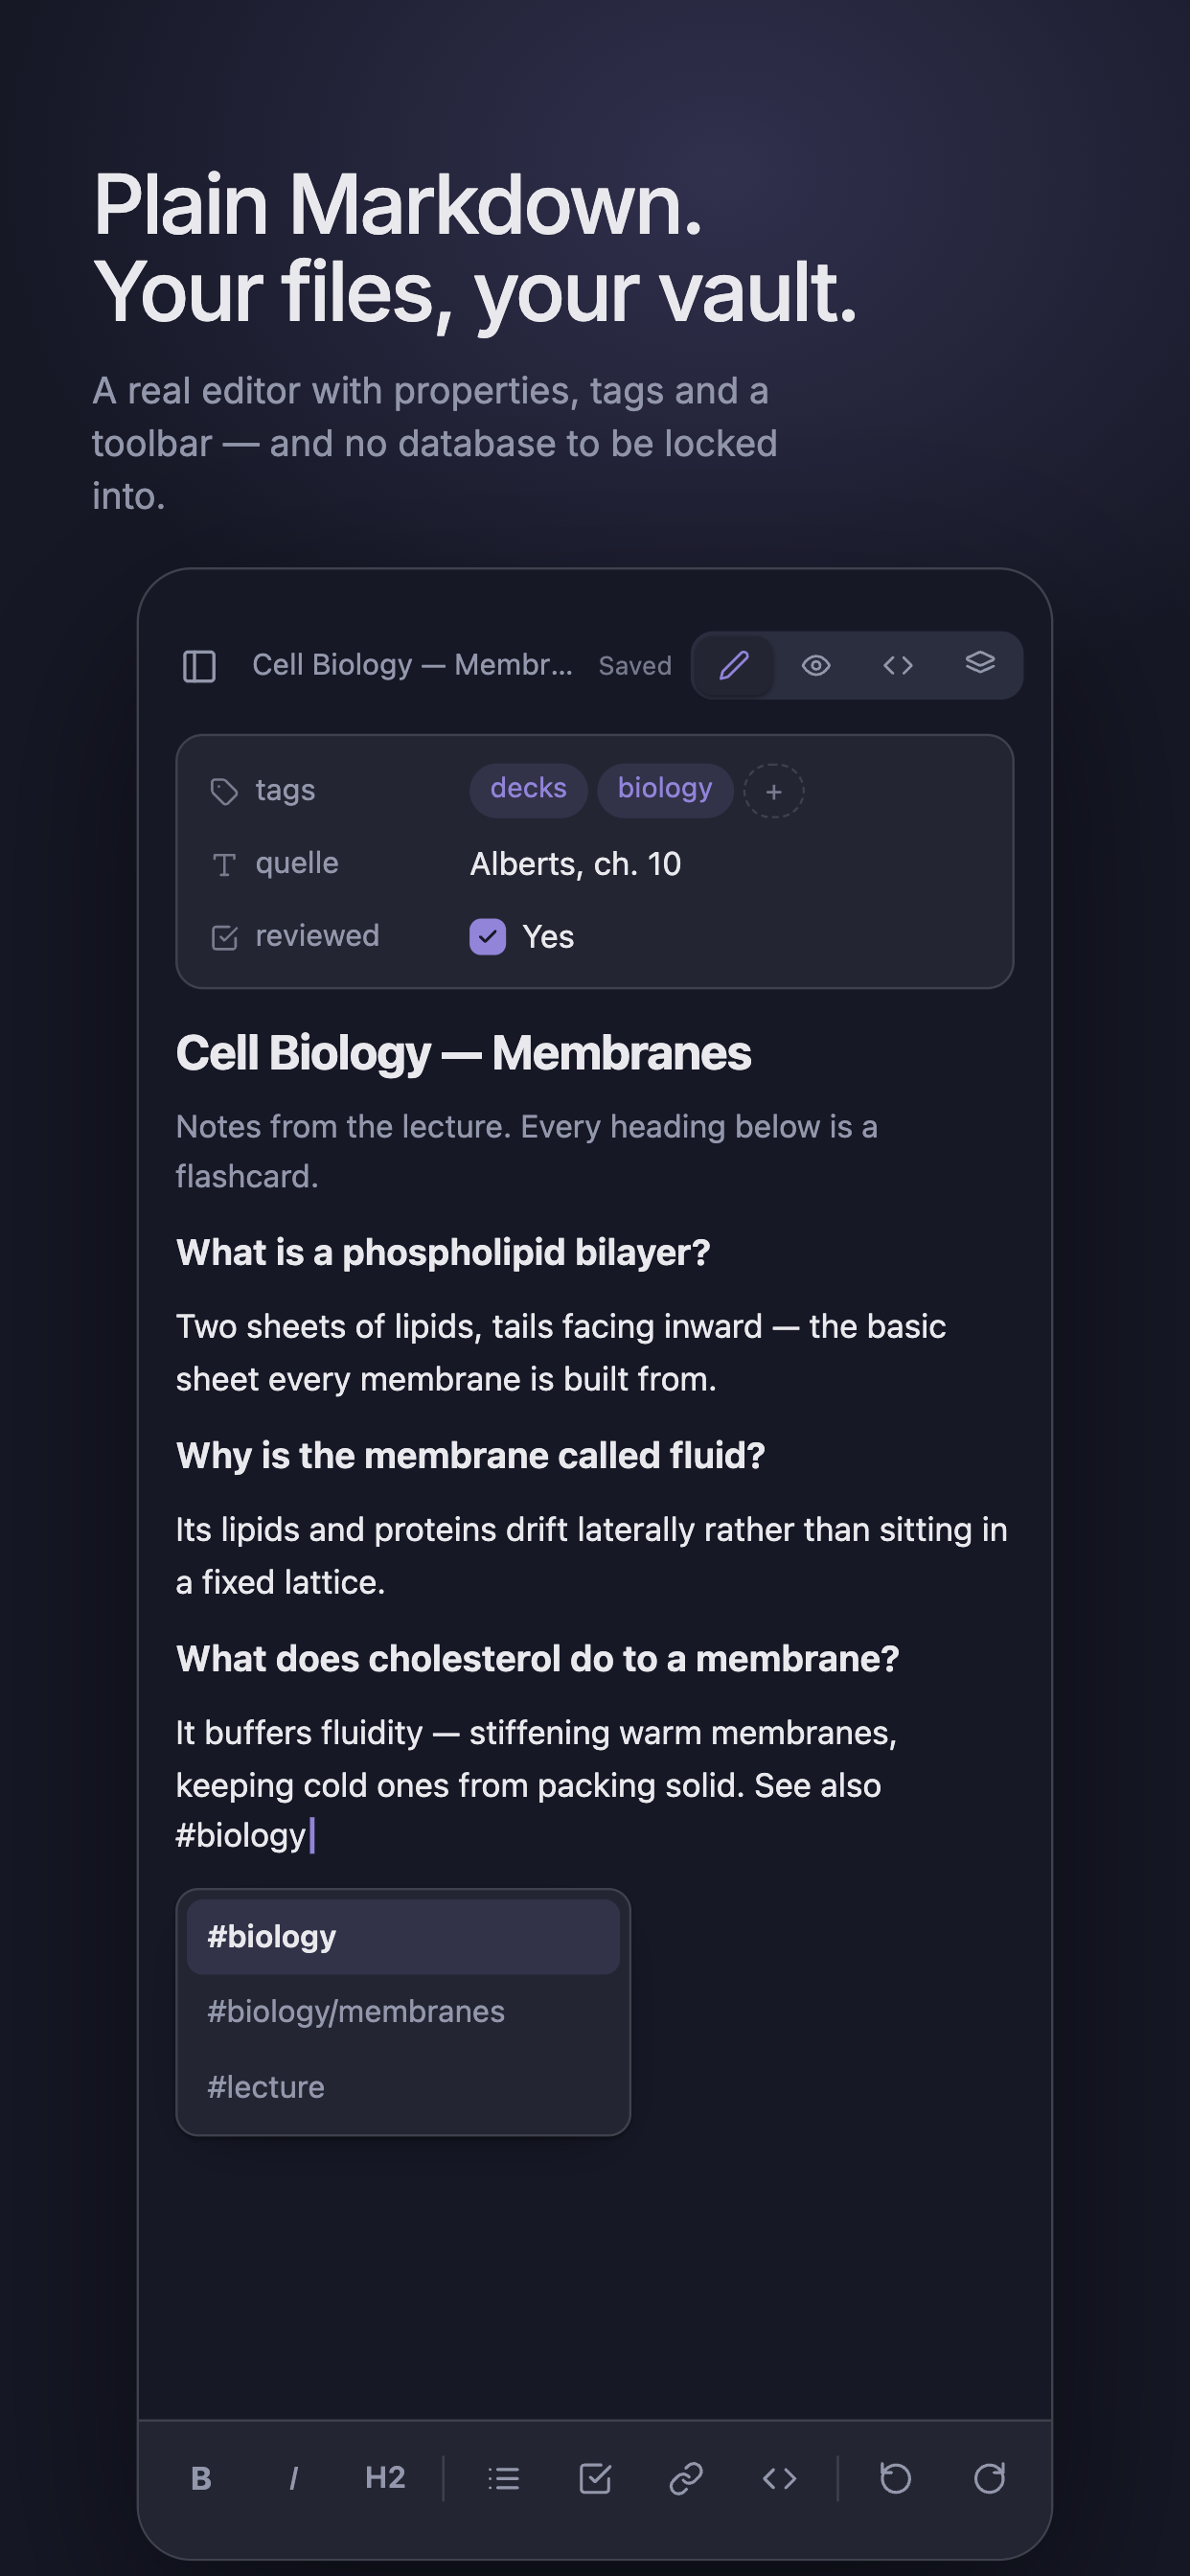1190x2576 pixels.
Task: Switch to eye preview mode
Action: [816, 665]
